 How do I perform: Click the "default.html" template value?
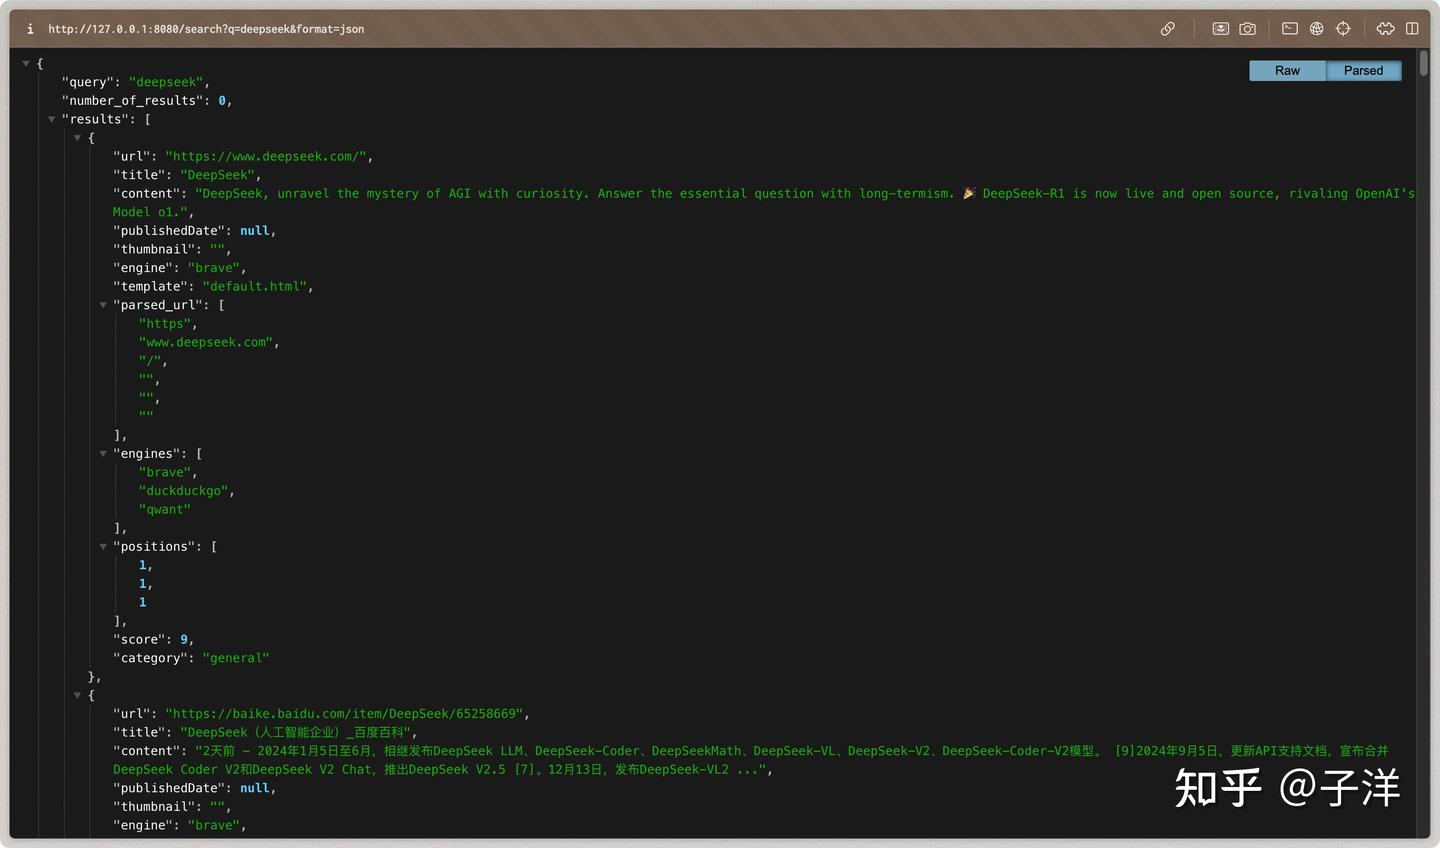pyautogui.click(x=254, y=287)
